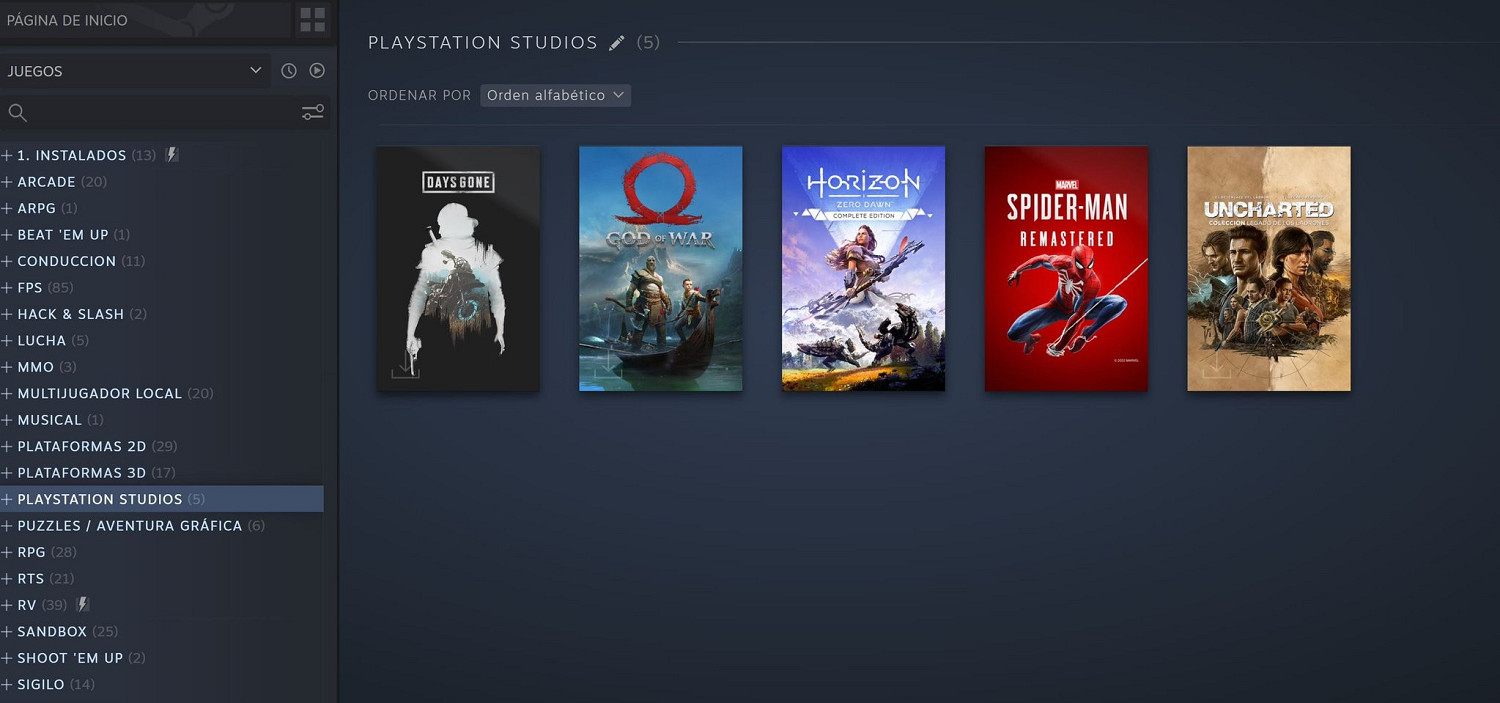Click the lightning bolt icon beside RV

[83, 605]
